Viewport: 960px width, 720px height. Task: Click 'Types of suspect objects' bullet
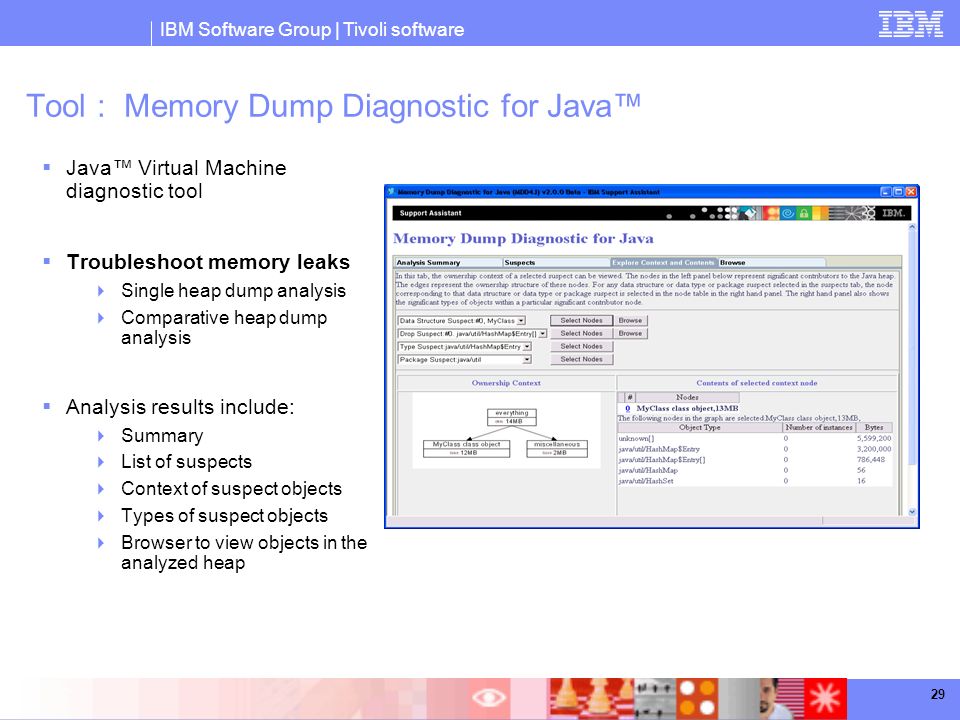click(x=224, y=516)
